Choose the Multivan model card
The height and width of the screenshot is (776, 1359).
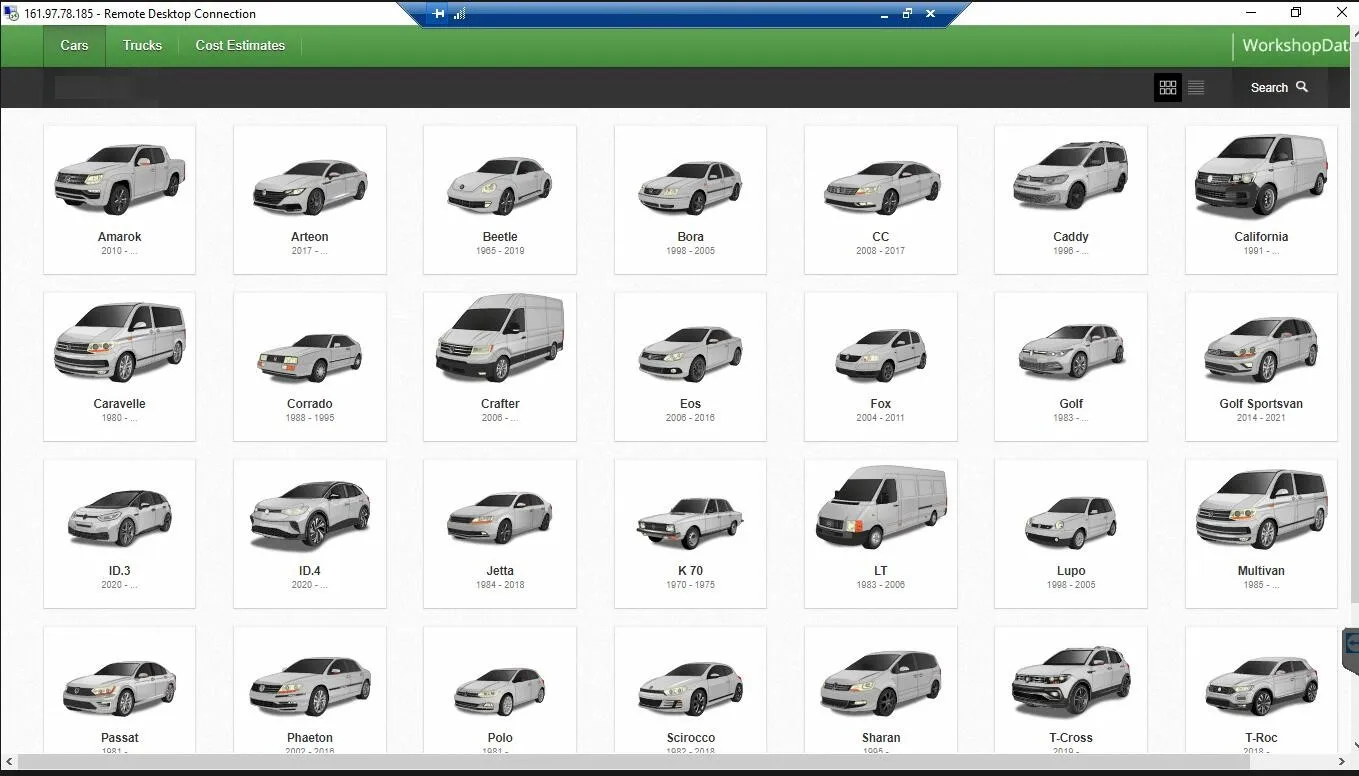click(1261, 533)
